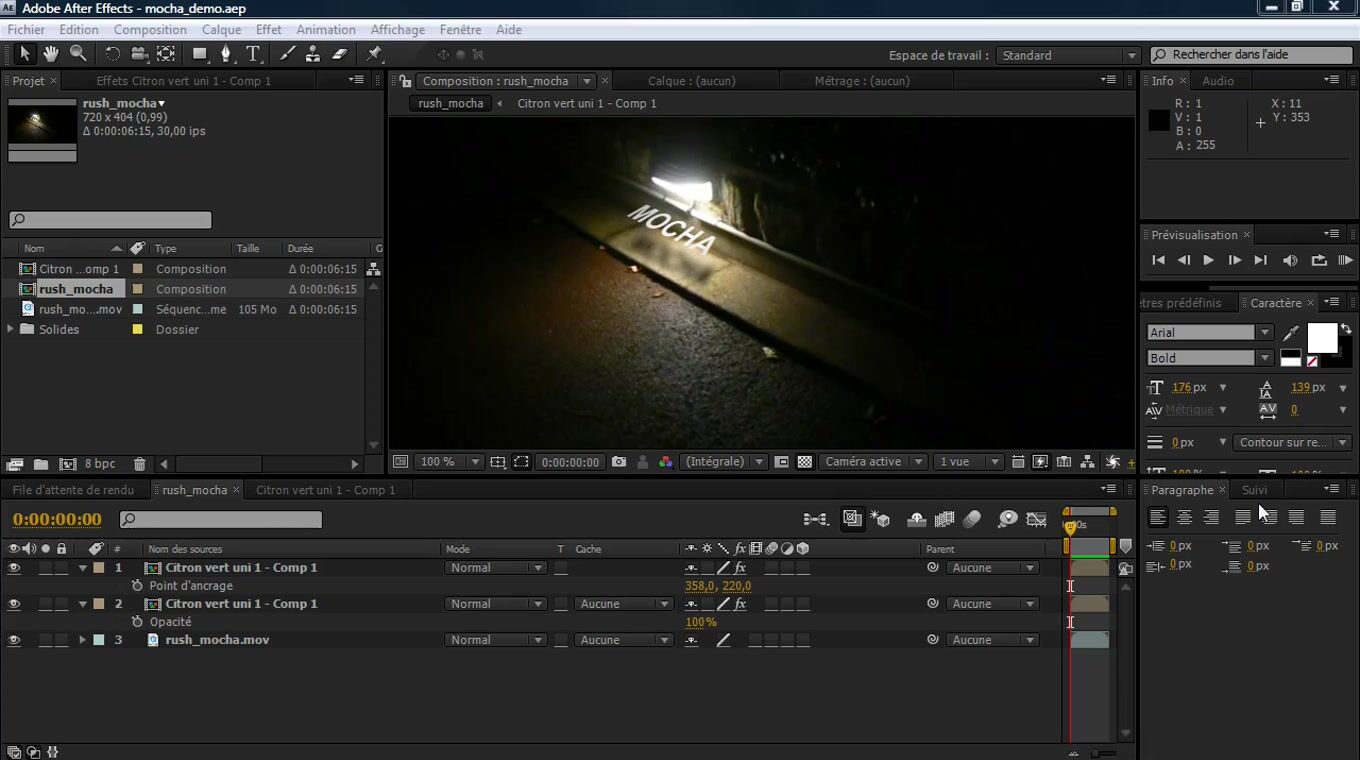Select the Hand tool in toolbar
1360x760 pixels.
click(x=50, y=54)
